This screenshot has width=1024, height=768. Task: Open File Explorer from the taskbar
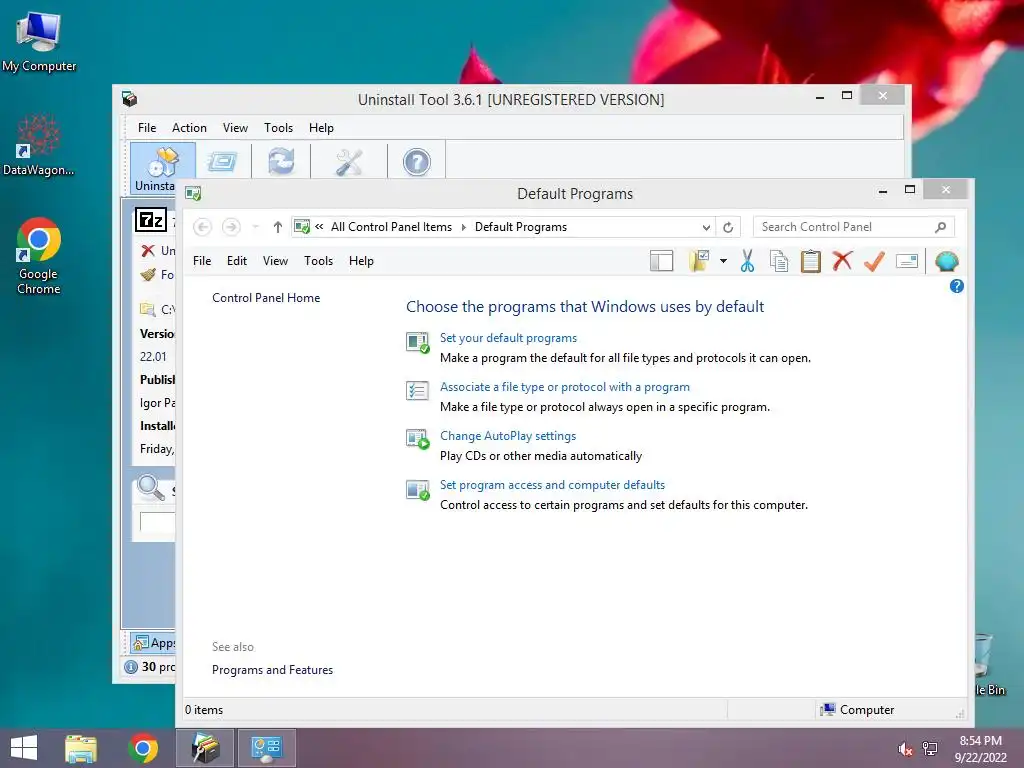[x=80, y=748]
